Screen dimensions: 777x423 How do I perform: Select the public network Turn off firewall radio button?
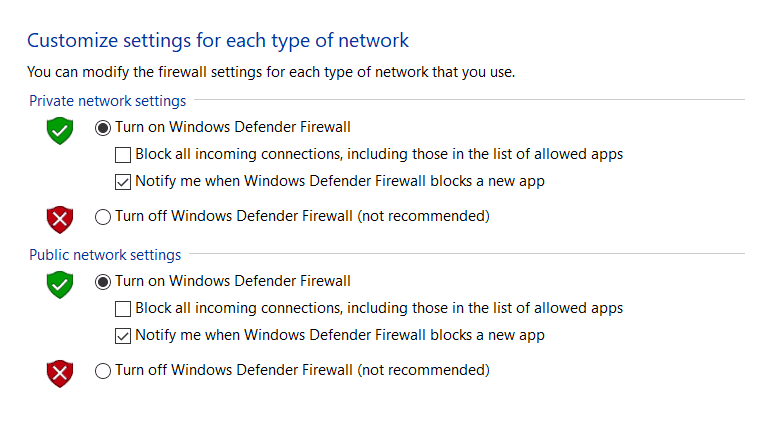[x=103, y=371]
